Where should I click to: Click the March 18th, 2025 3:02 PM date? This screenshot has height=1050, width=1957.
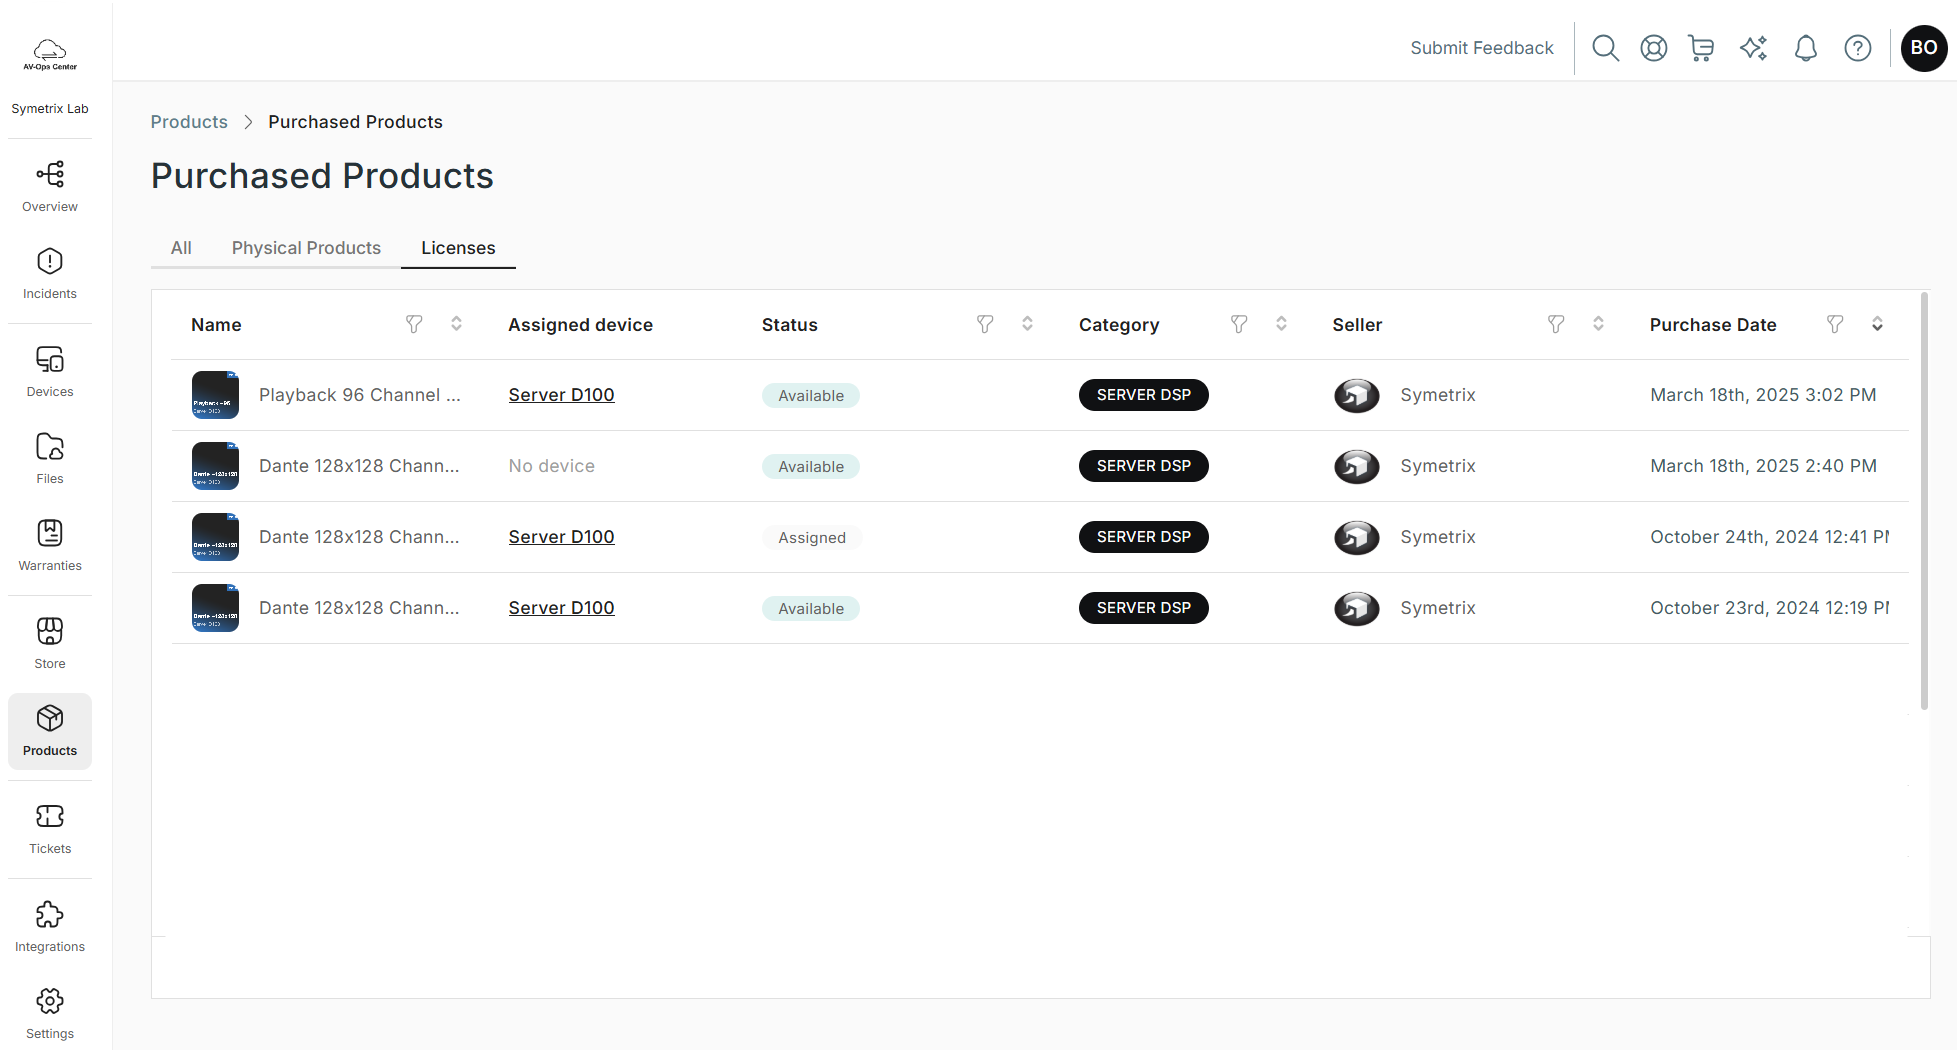tap(1763, 395)
